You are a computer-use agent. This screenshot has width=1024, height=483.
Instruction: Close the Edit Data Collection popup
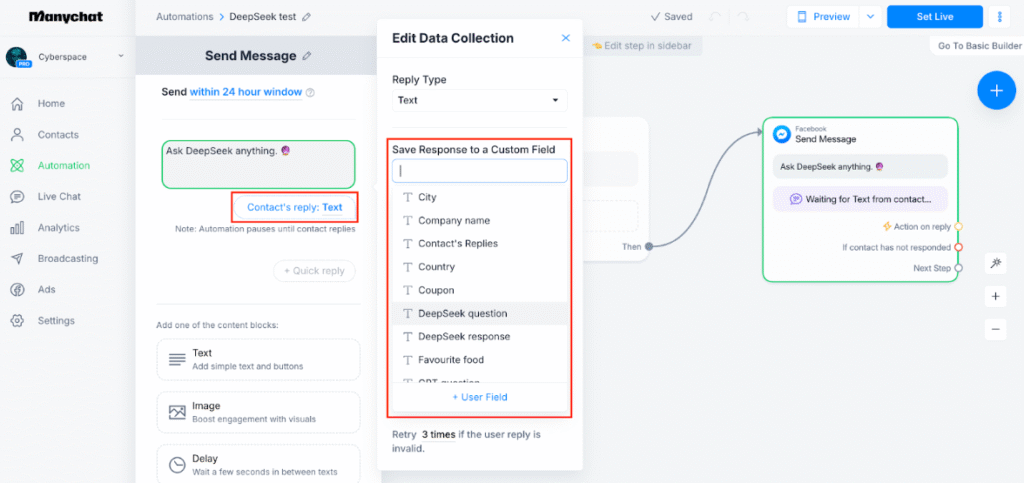pos(565,38)
